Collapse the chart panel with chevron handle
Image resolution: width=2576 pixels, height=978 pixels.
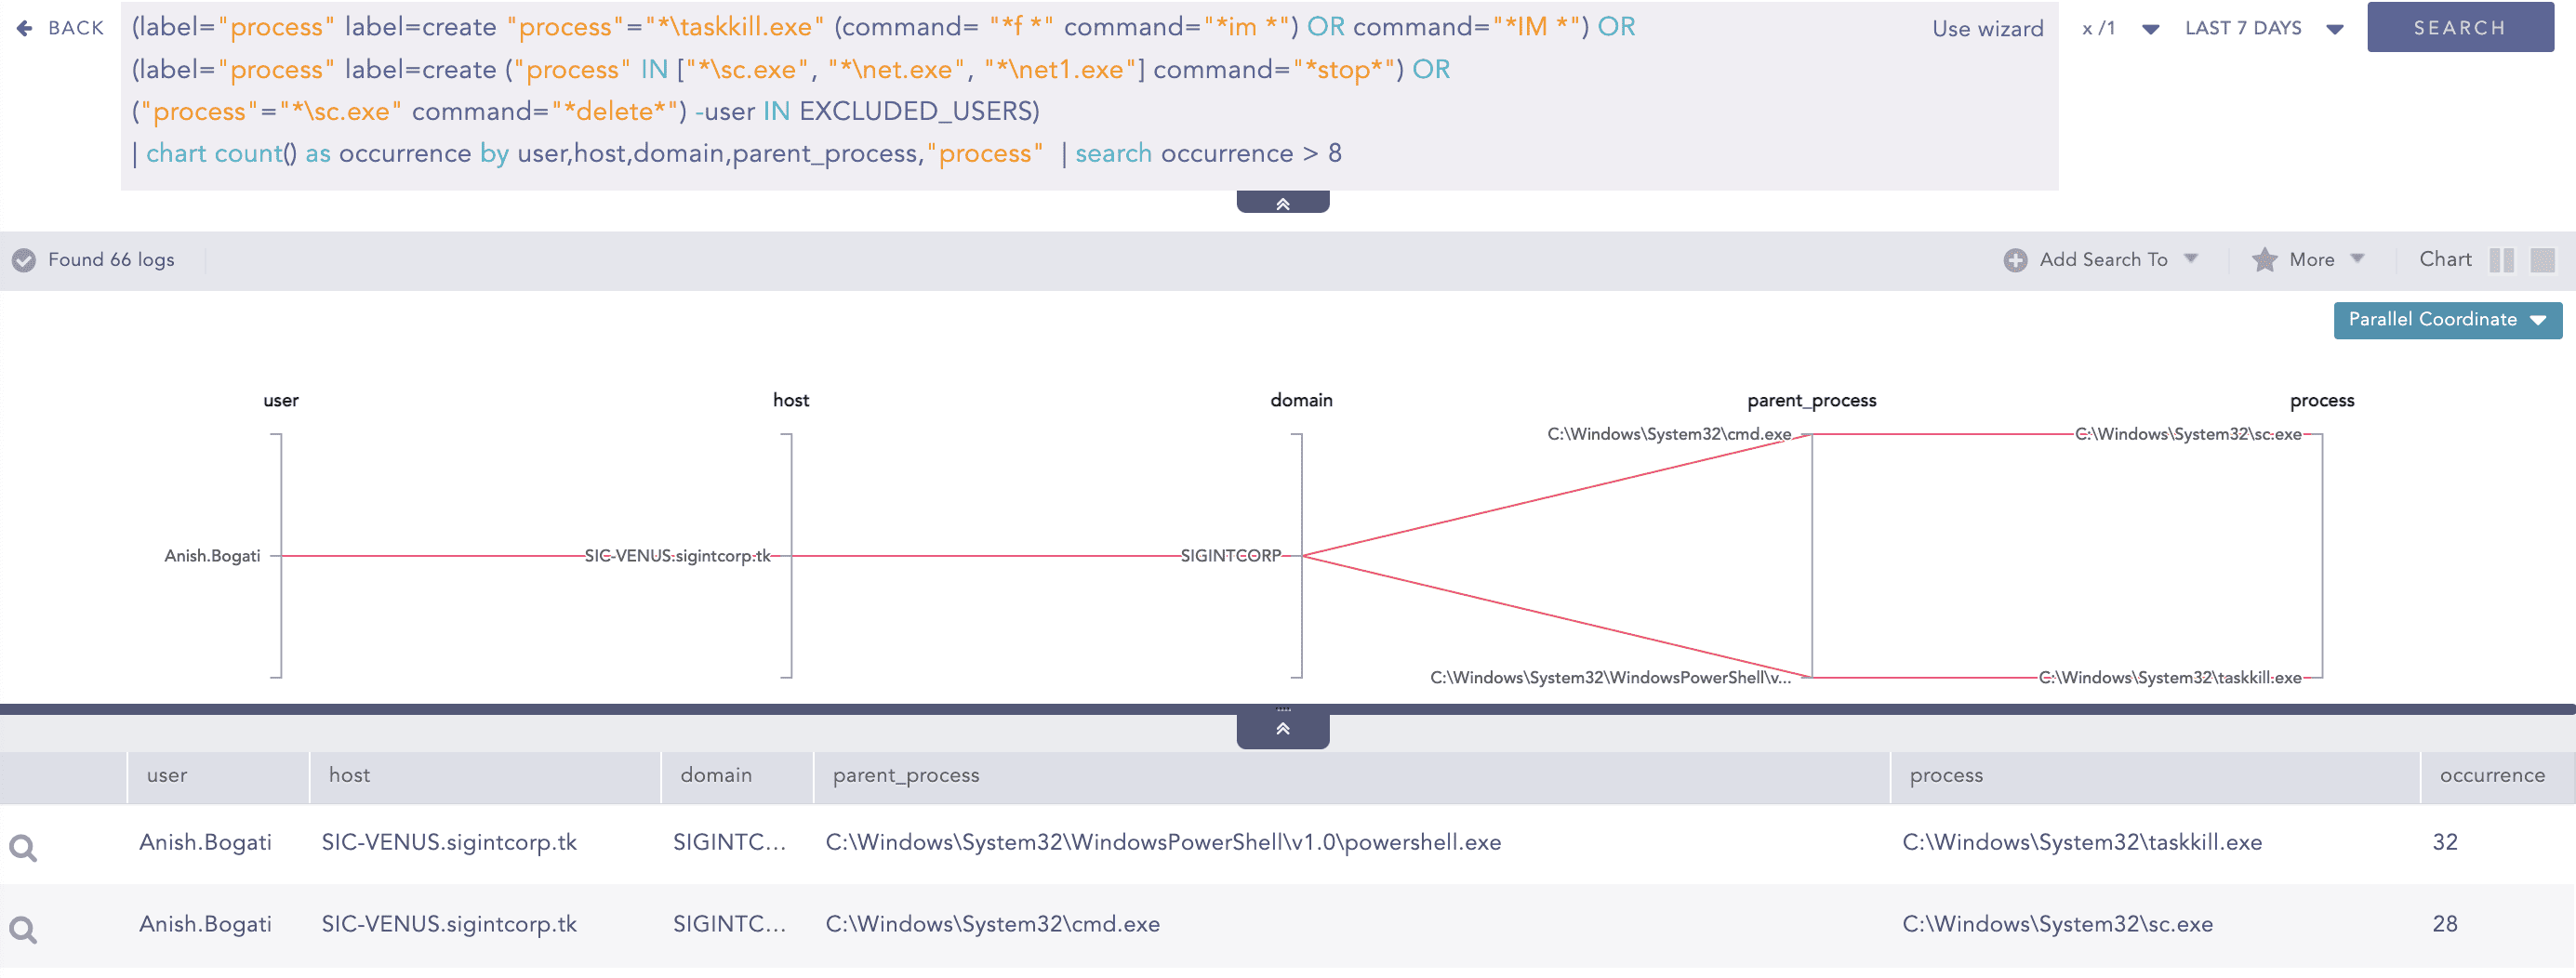click(x=1282, y=730)
